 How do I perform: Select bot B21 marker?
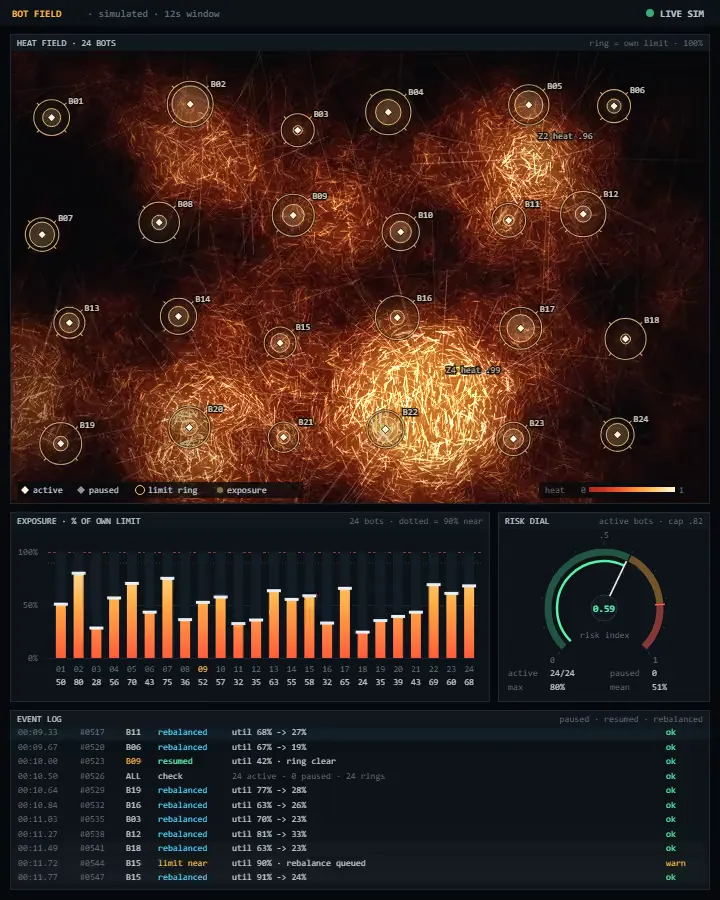point(284,437)
